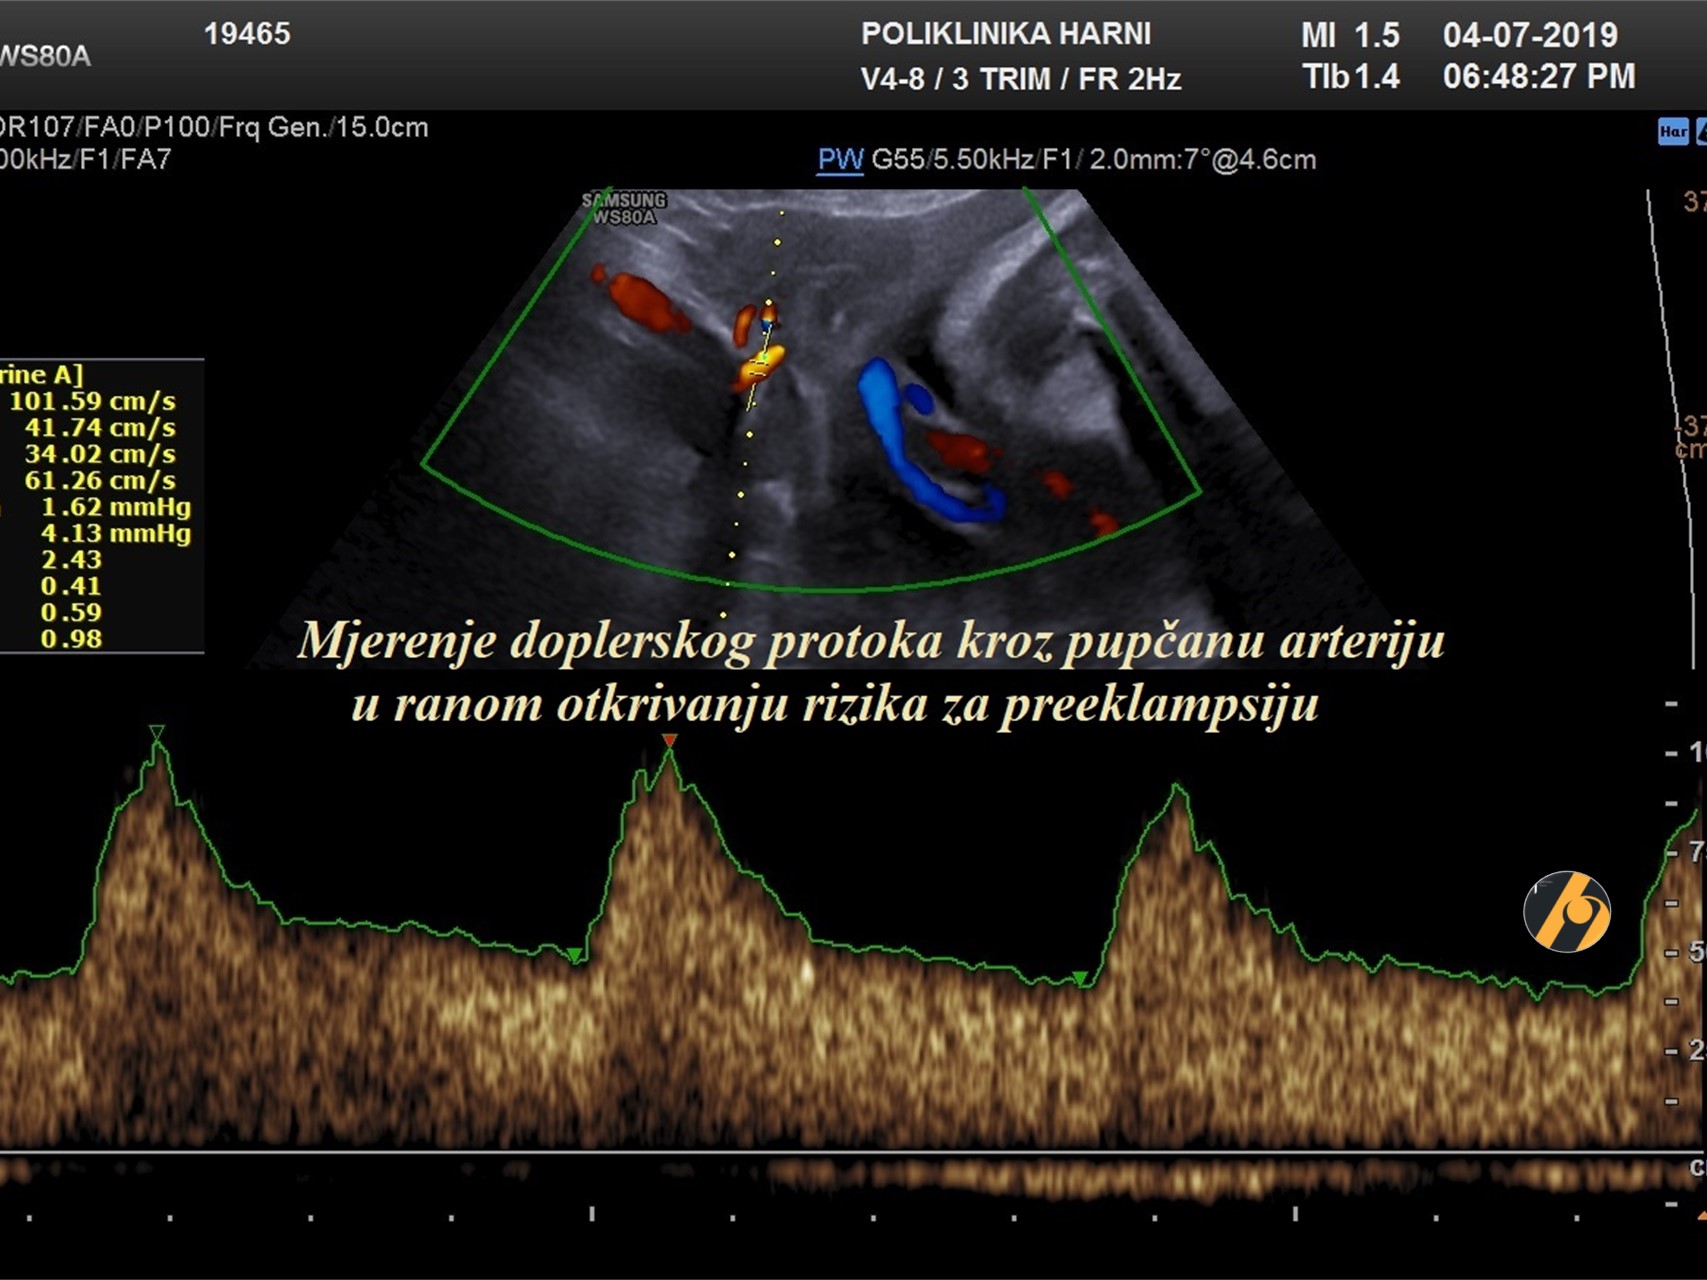
Task: Click the green trough marker after second peak
Action: point(1080,978)
